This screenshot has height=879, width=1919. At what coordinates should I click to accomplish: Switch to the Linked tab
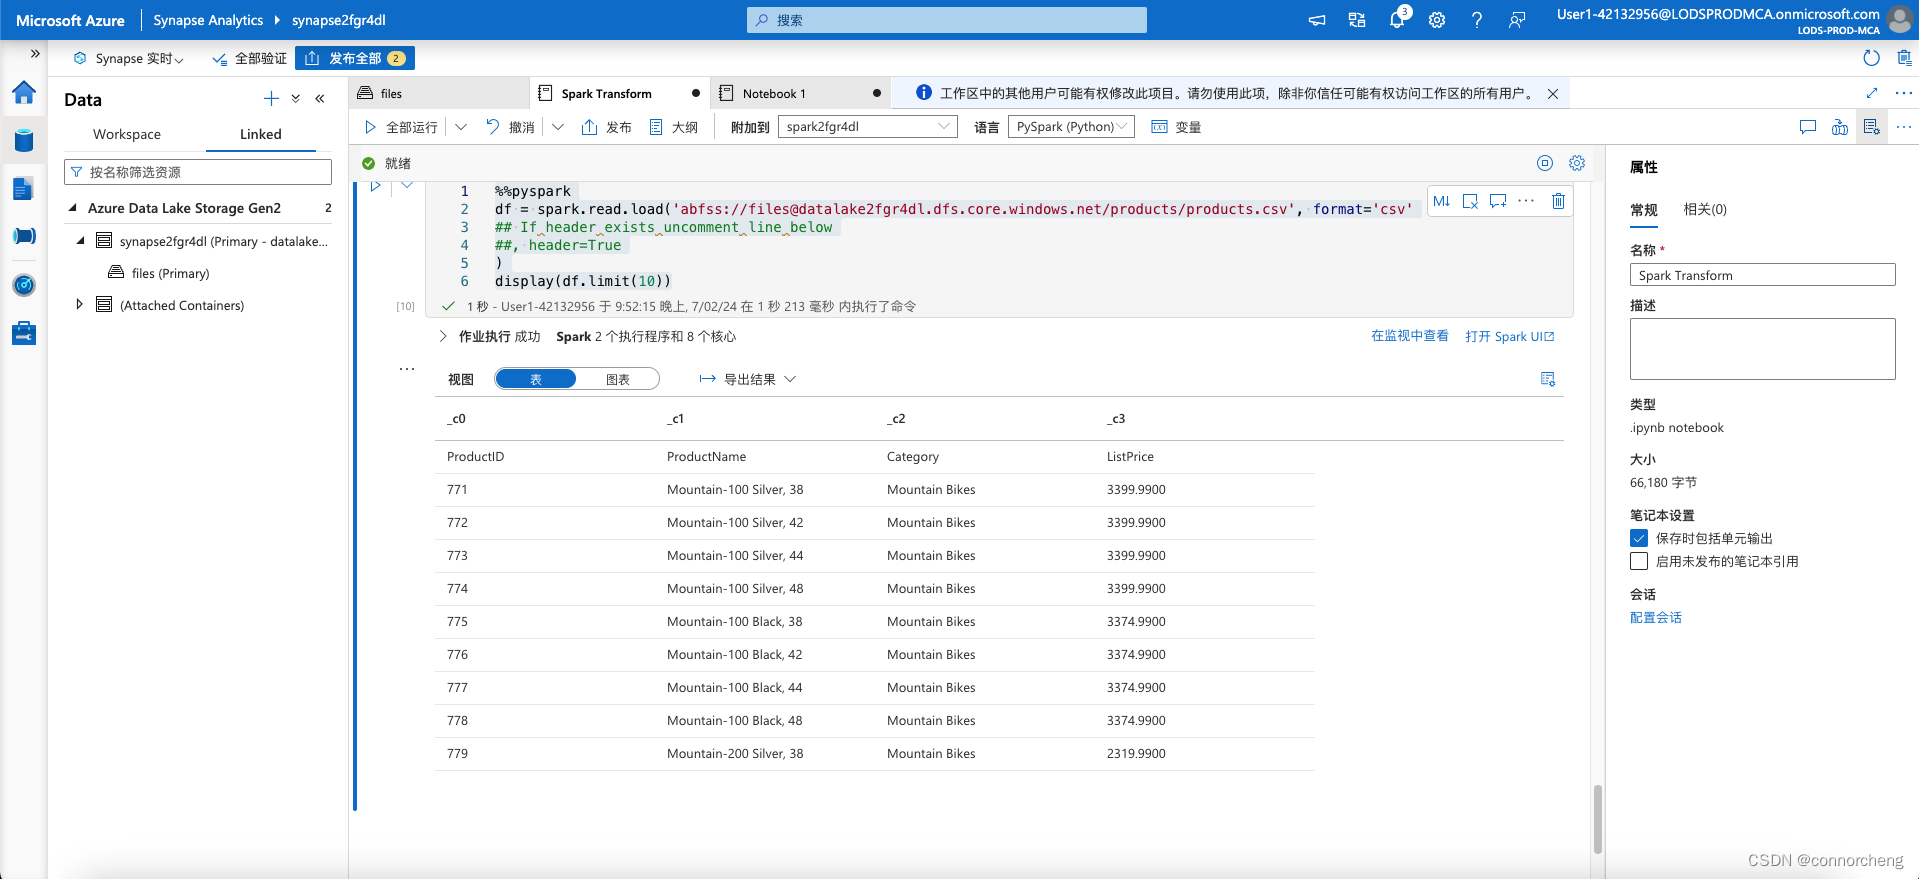[261, 134]
